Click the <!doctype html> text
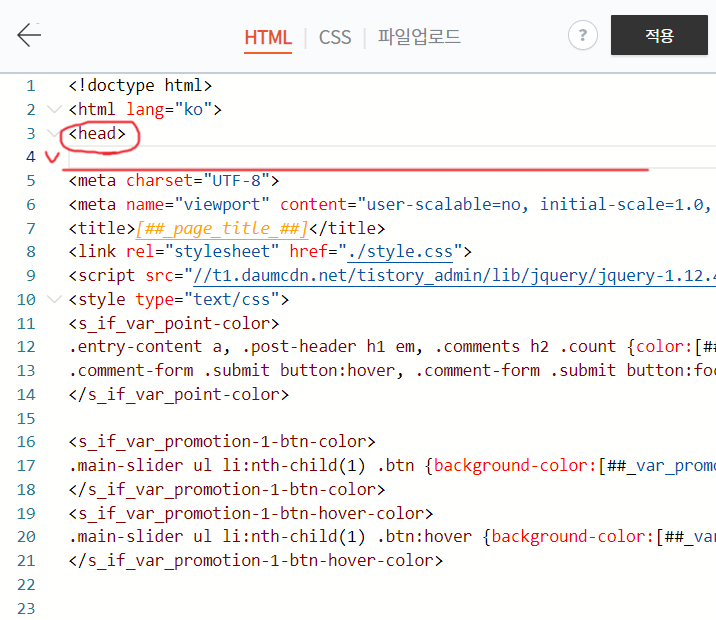The image size is (716, 620). 140,85
